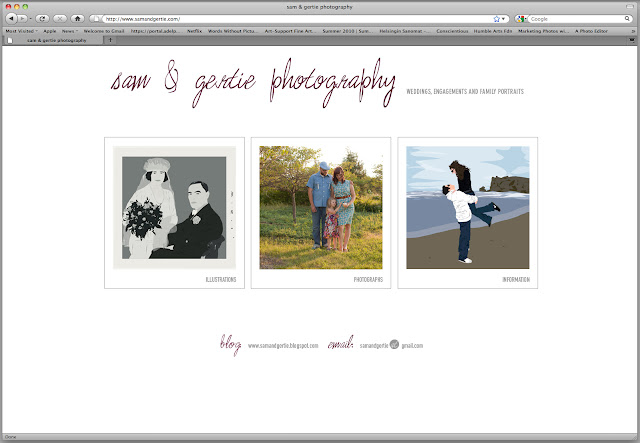
Task: Open the A Photo Editor bookmark
Action: click(591, 31)
